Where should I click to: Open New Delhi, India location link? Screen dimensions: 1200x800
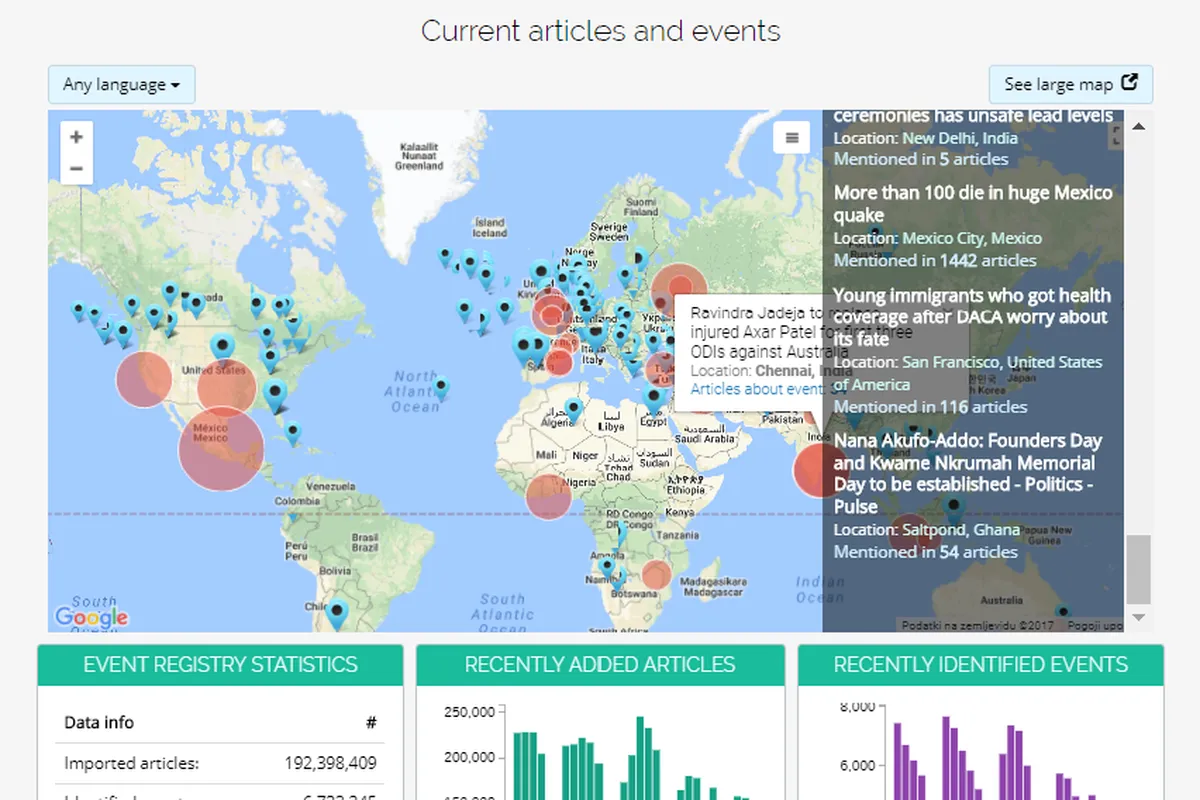pos(960,138)
